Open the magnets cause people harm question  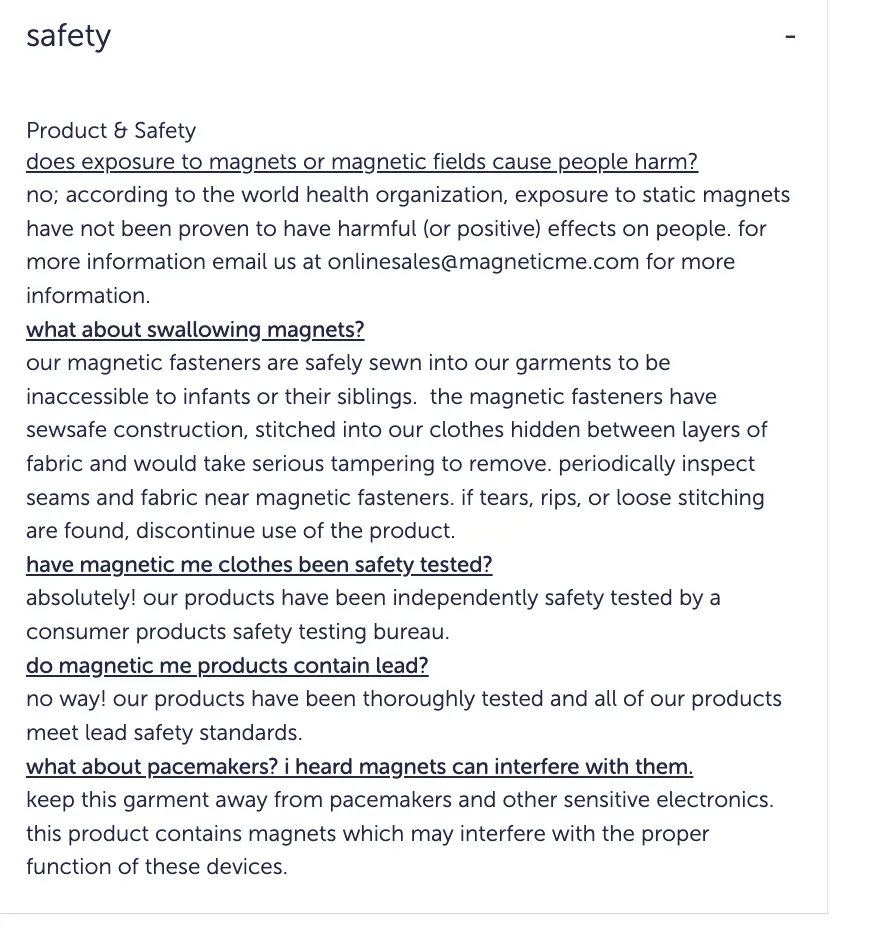click(362, 162)
